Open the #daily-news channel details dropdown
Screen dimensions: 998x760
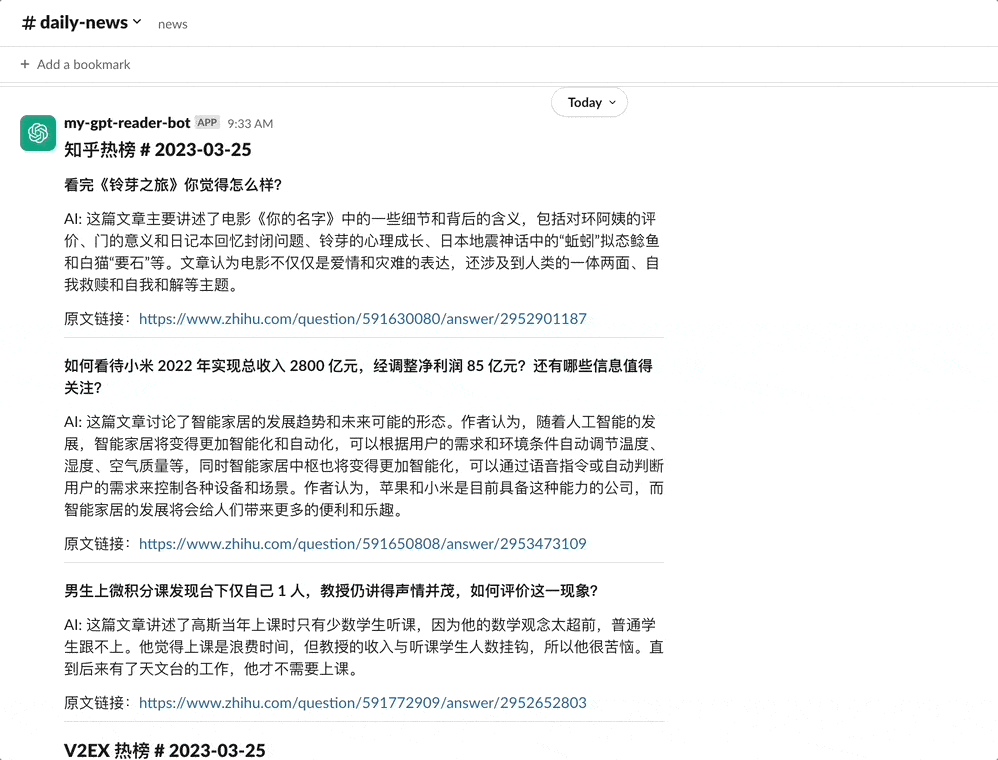point(81,23)
